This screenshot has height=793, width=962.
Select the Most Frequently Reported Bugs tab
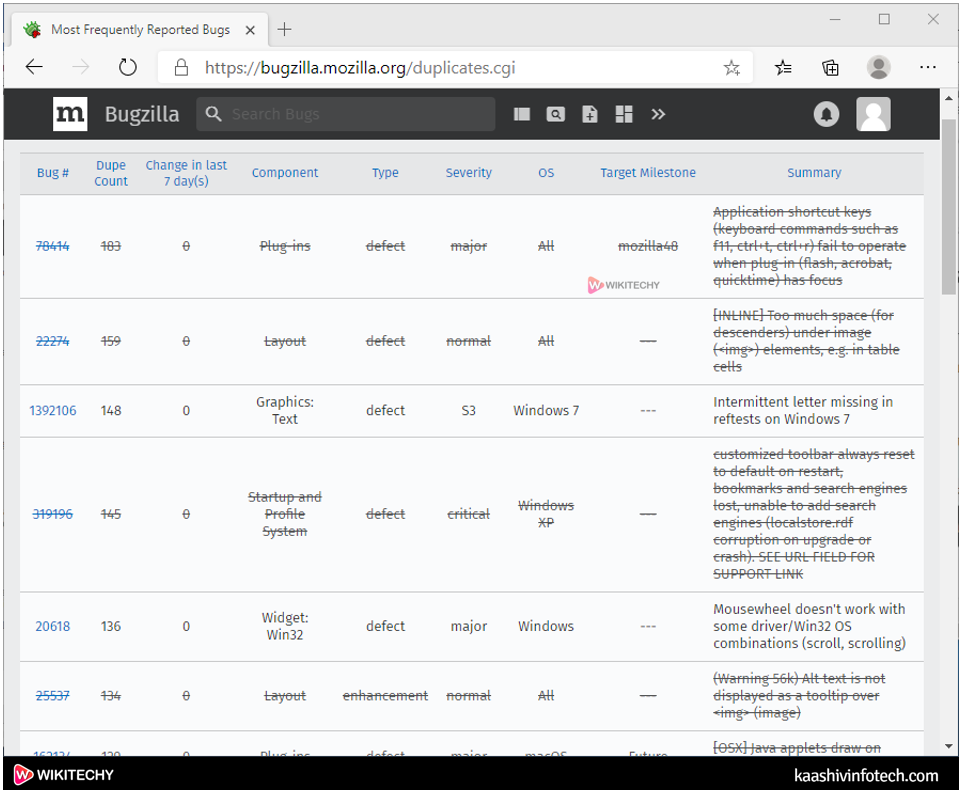140,29
